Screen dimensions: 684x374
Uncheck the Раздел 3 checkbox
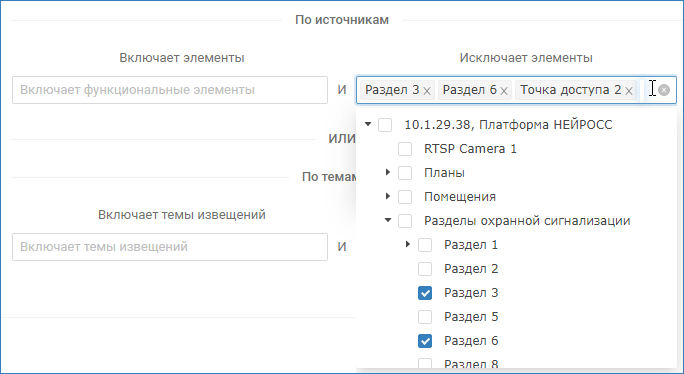point(425,293)
